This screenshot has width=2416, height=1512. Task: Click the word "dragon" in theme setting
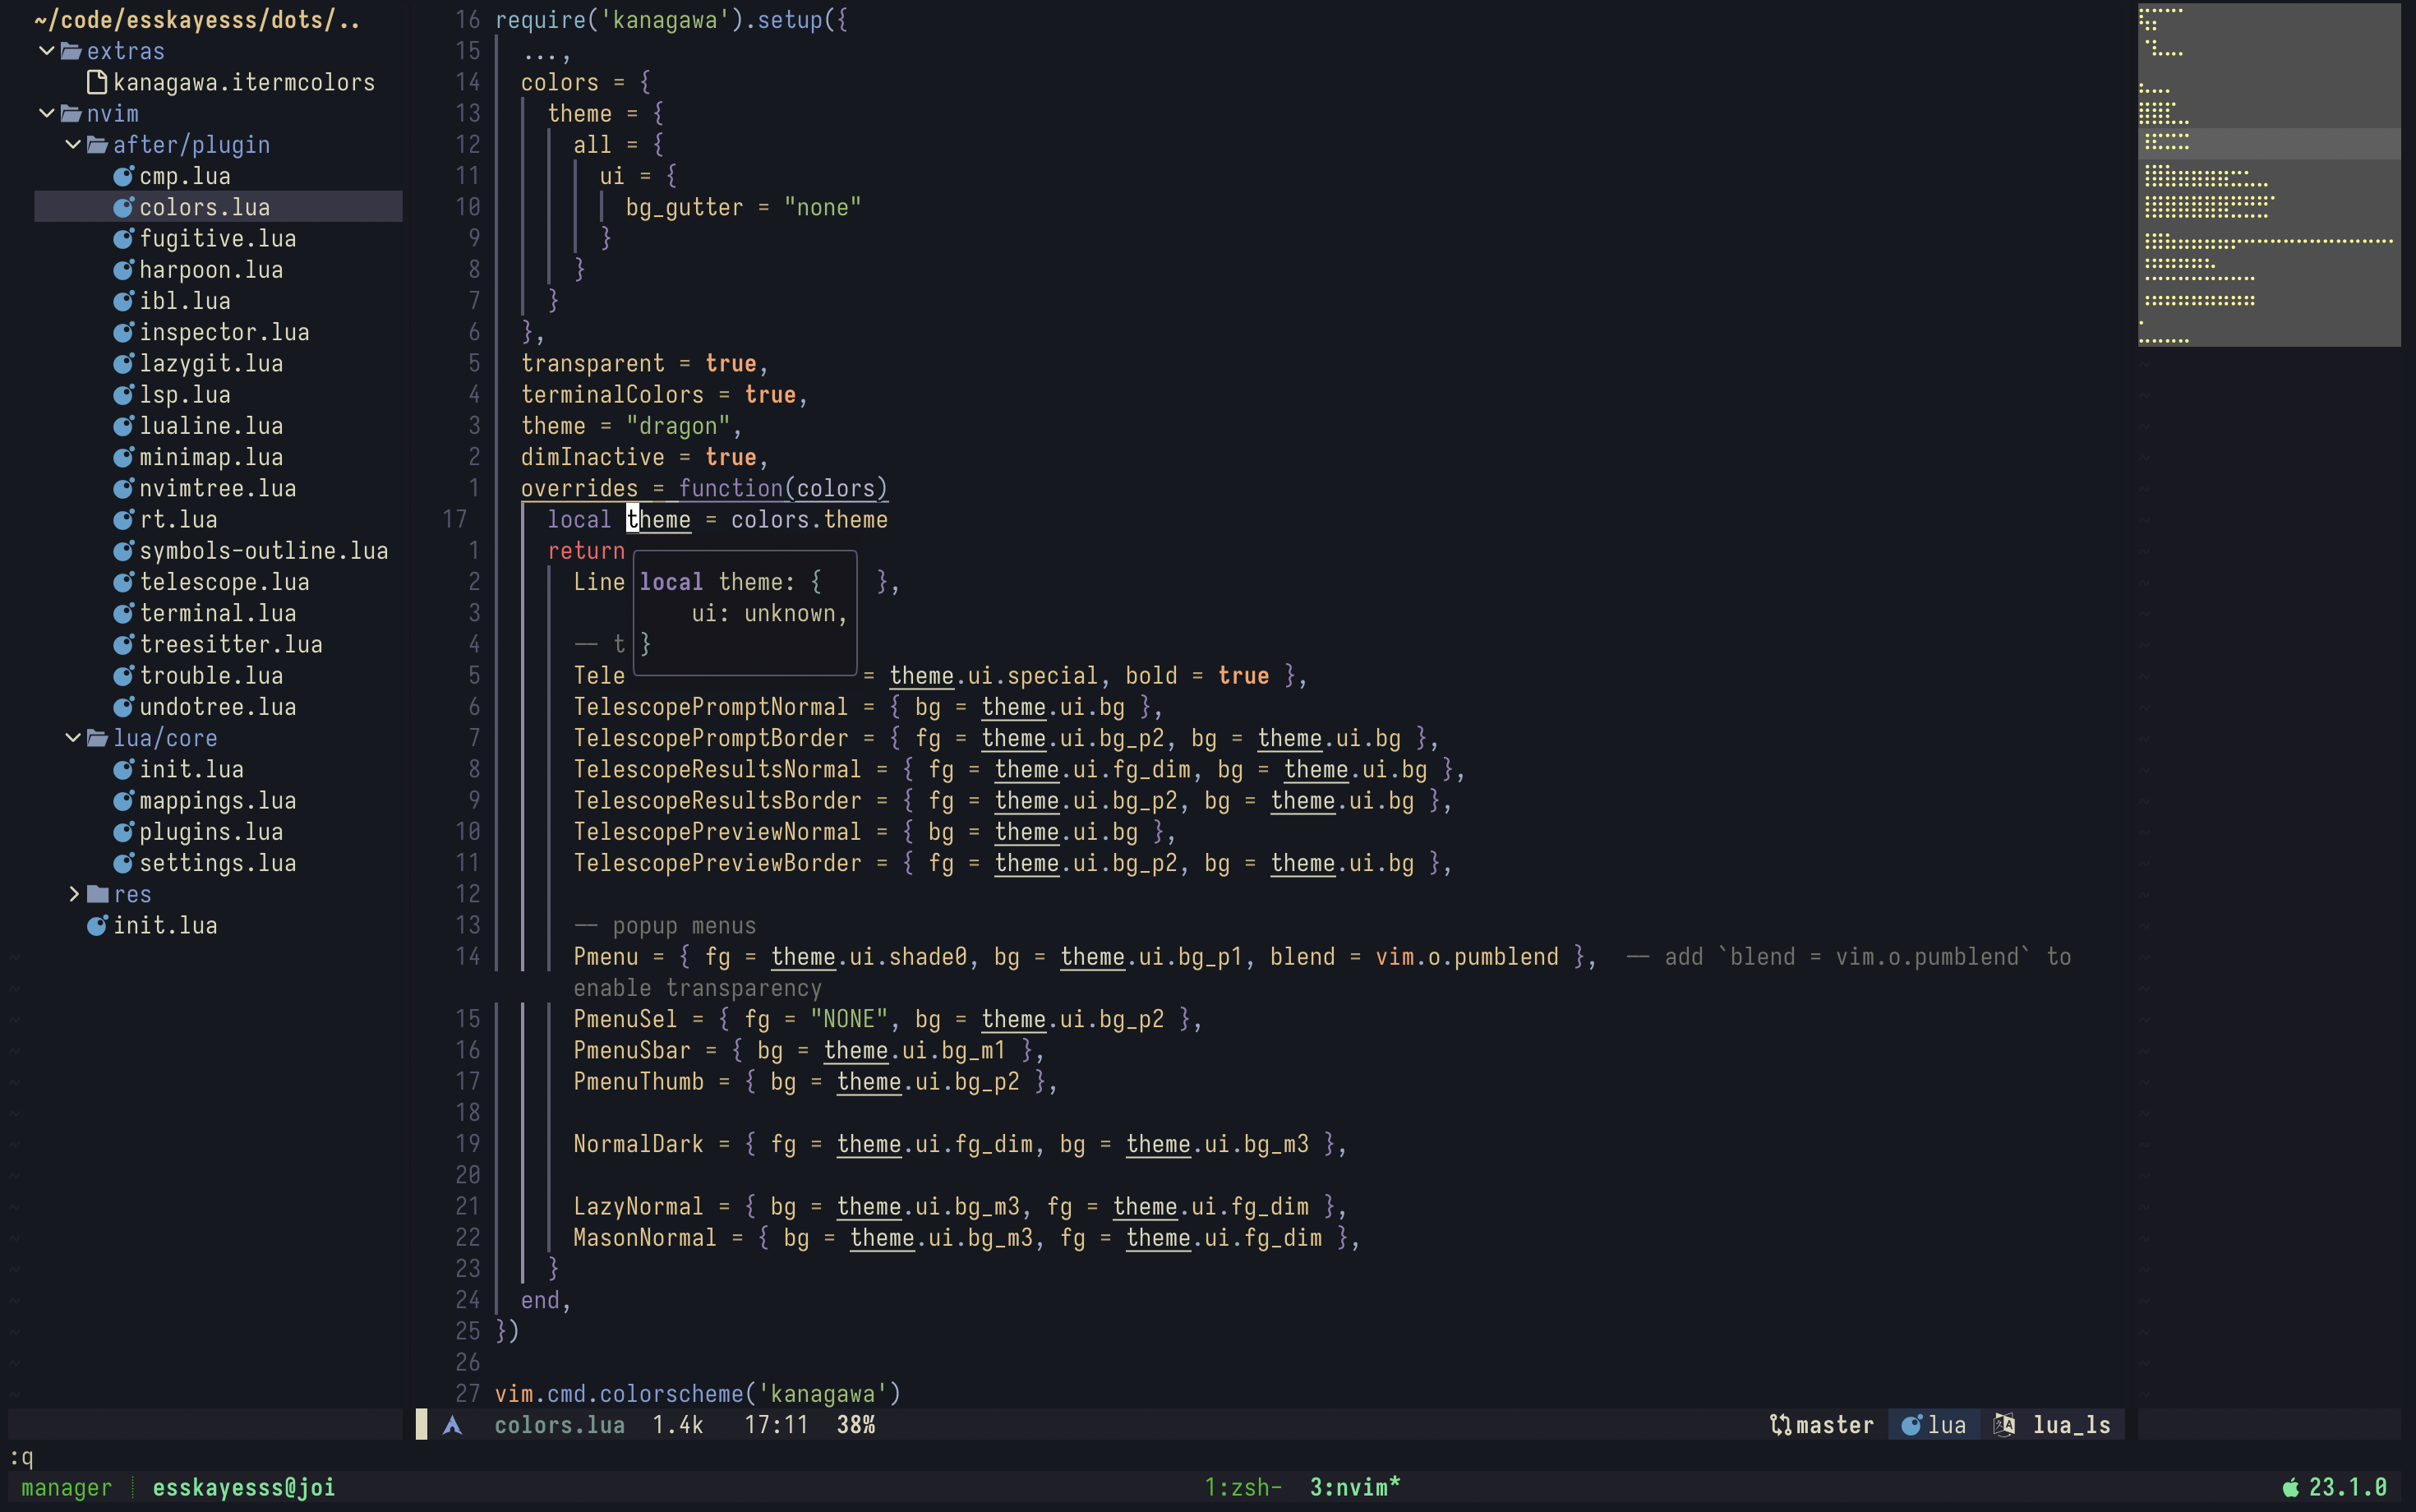point(678,426)
